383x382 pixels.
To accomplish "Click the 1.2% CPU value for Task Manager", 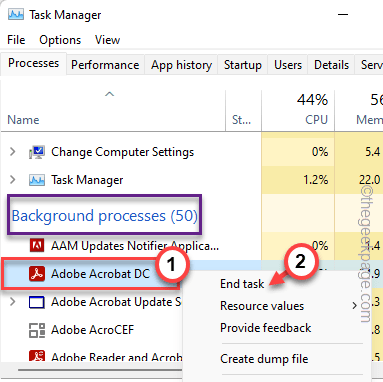I will click(316, 180).
